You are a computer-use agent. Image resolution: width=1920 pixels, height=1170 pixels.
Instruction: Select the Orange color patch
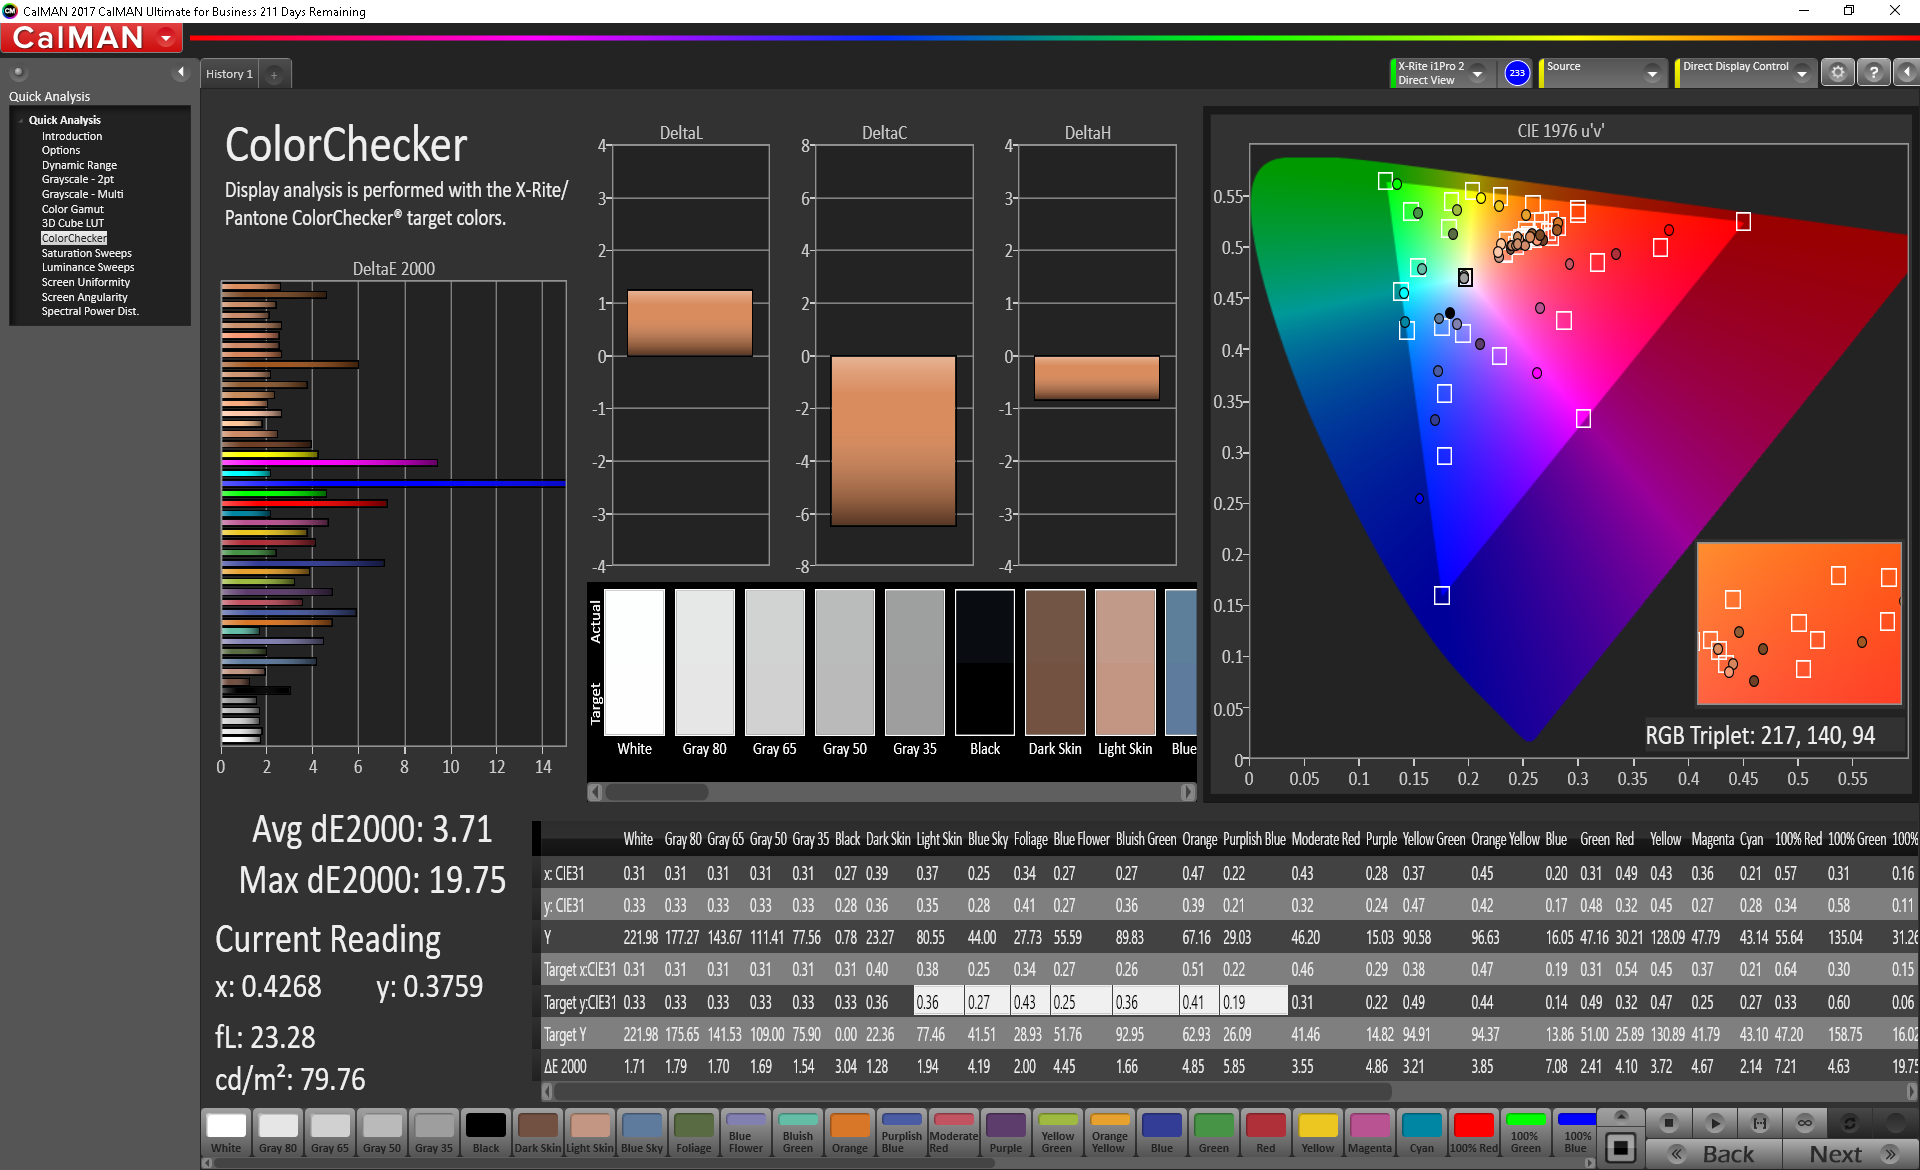pos(850,1133)
